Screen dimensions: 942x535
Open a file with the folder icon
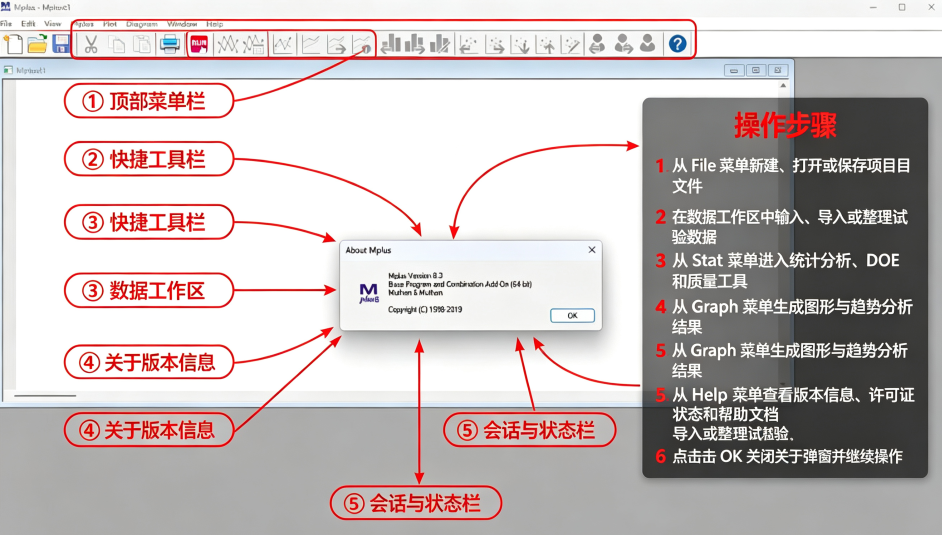coord(37,44)
